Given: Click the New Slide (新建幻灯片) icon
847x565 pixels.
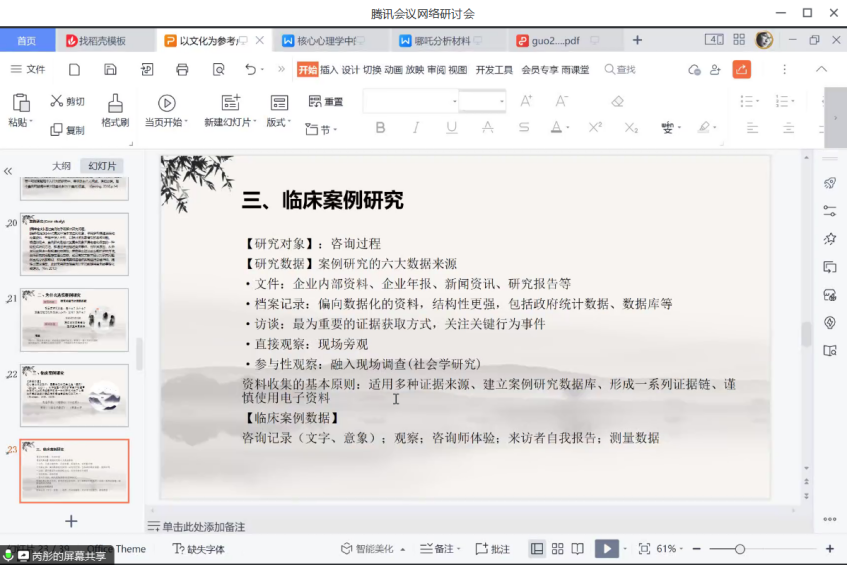Looking at the screenshot, I should click(230, 103).
